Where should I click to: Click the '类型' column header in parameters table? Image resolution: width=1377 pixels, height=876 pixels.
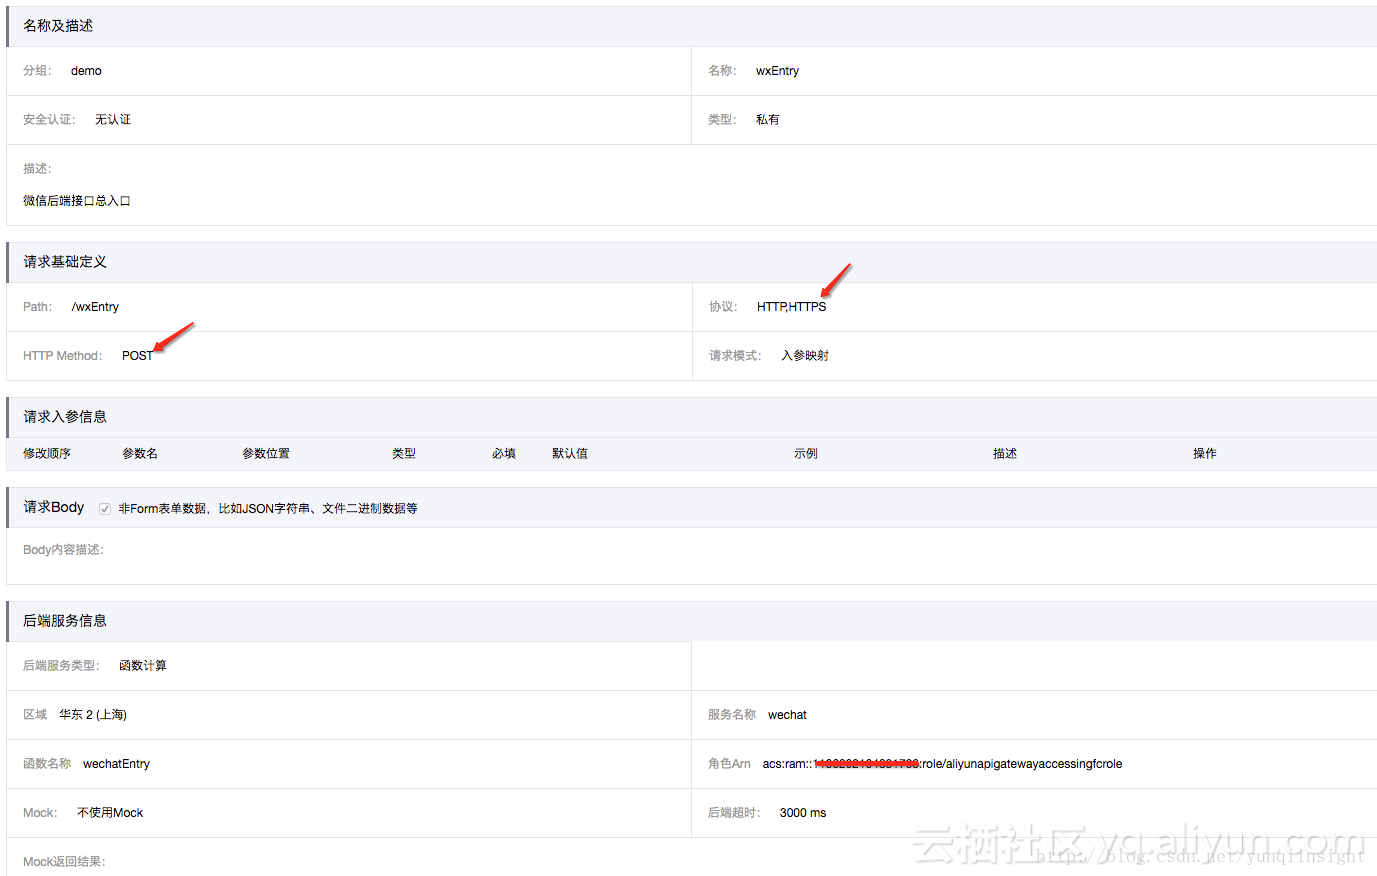(404, 454)
